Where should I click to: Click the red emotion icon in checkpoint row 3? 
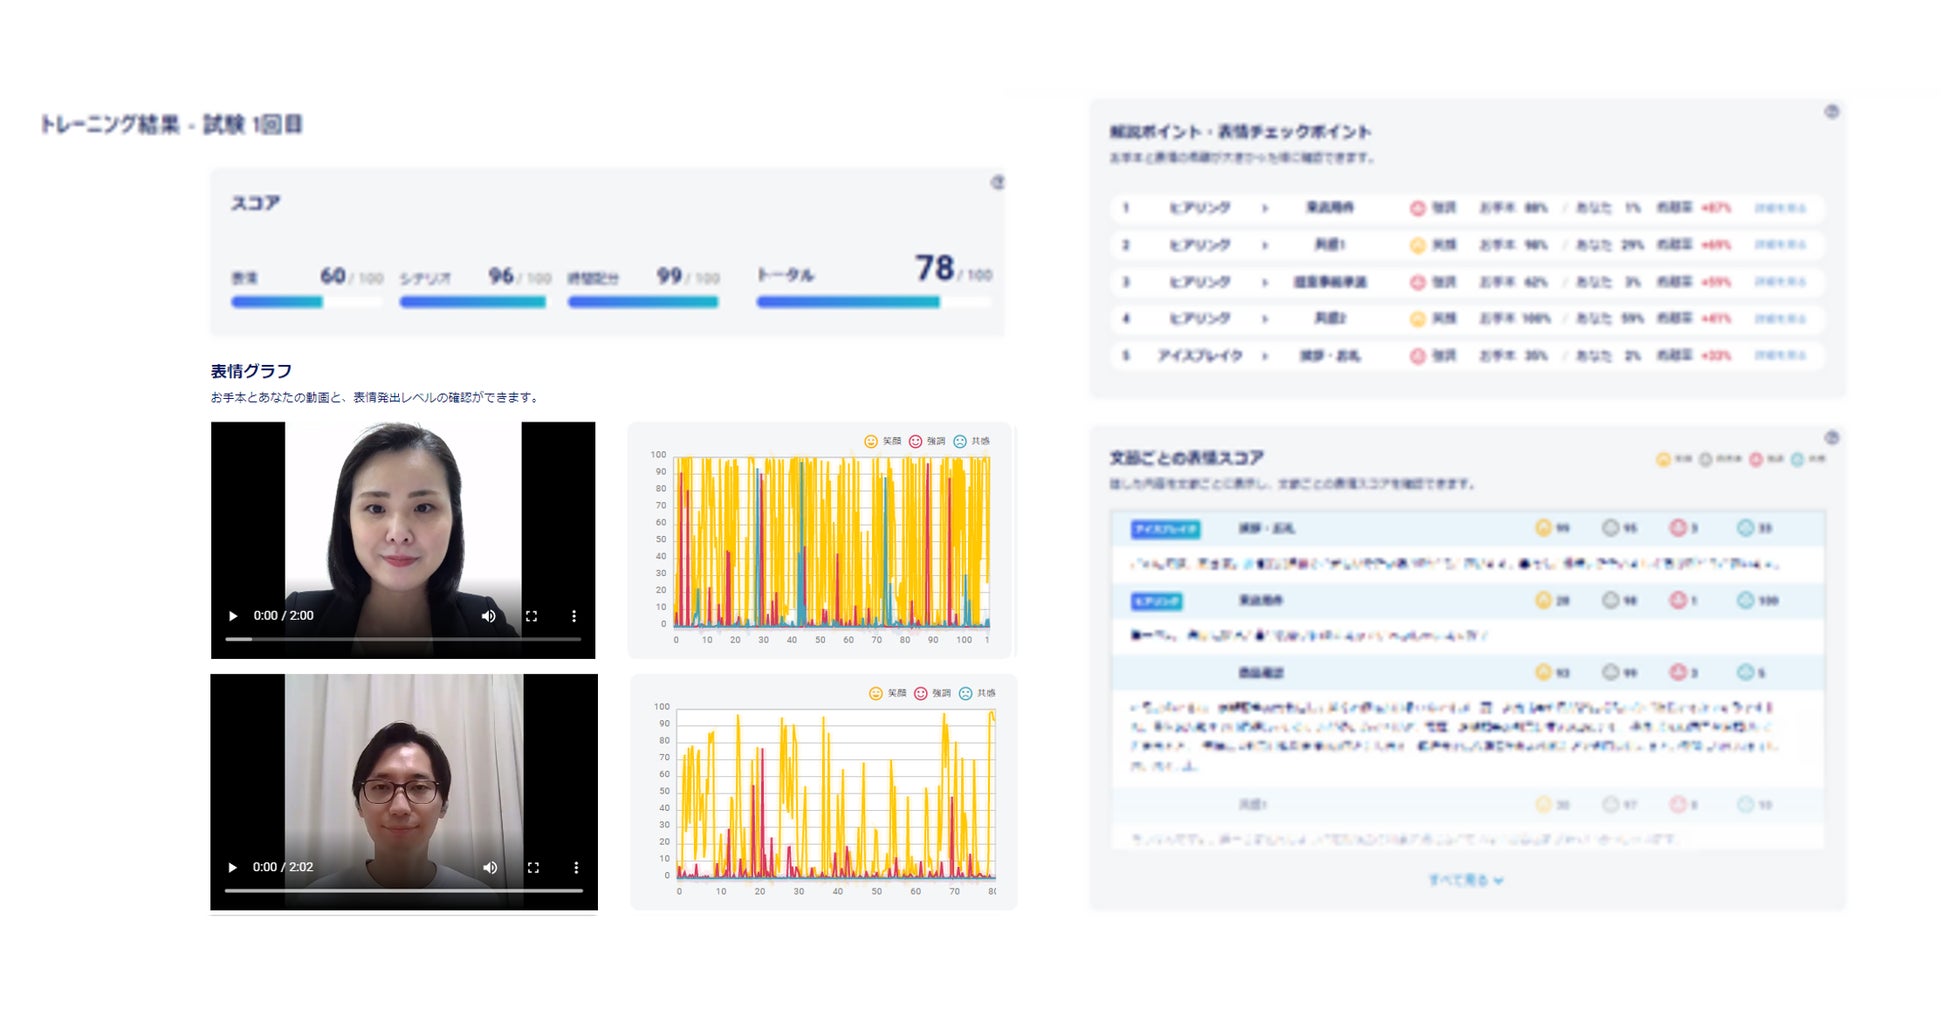[1417, 282]
